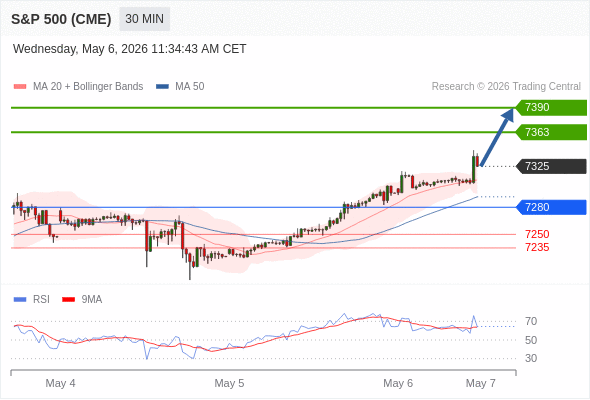Screen dimensions: 590x400
Task: Click the S&P 500 (CME) title
Action: tap(61, 19)
